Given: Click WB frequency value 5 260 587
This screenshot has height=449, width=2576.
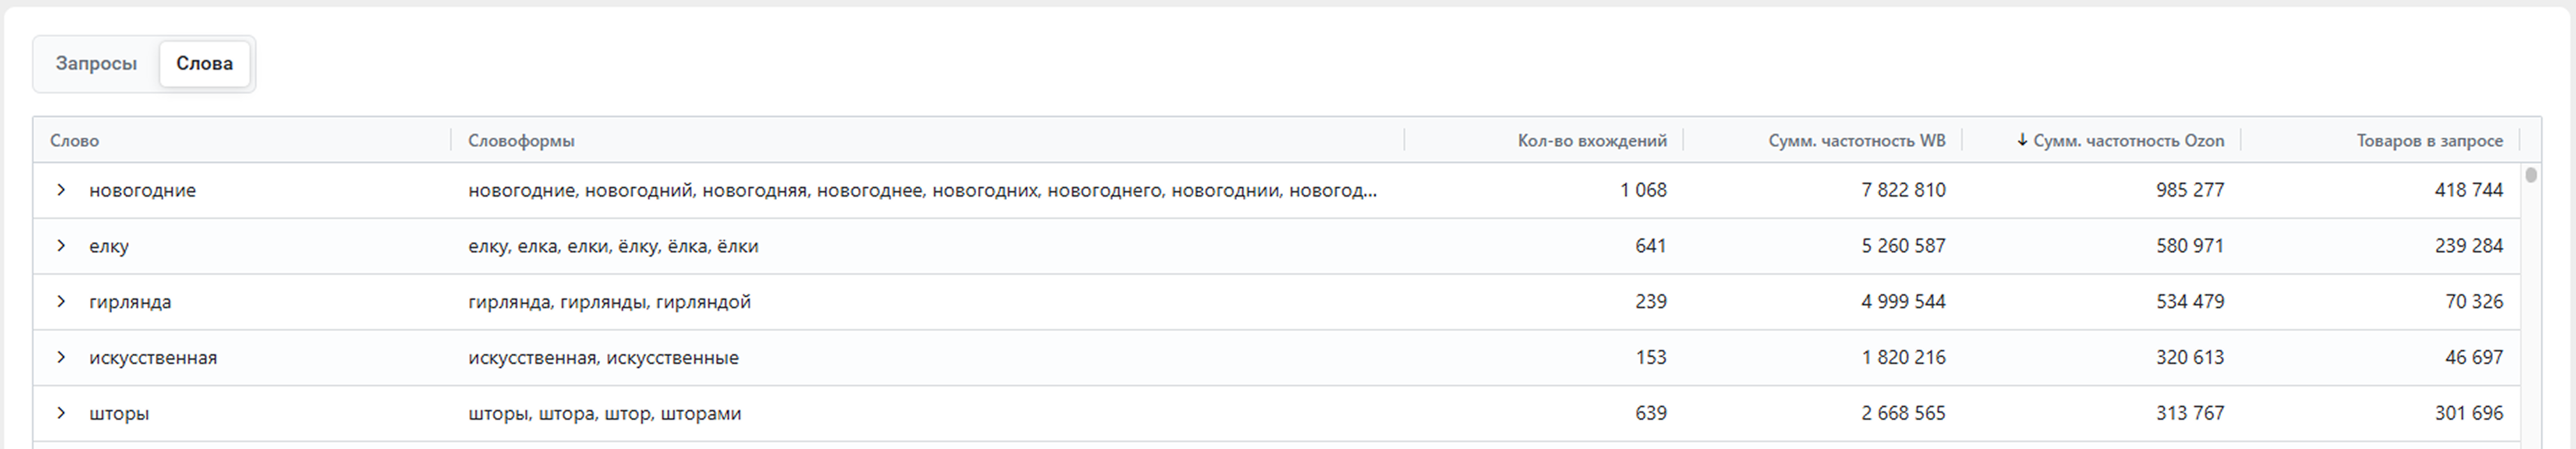Looking at the screenshot, I should 1903,246.
